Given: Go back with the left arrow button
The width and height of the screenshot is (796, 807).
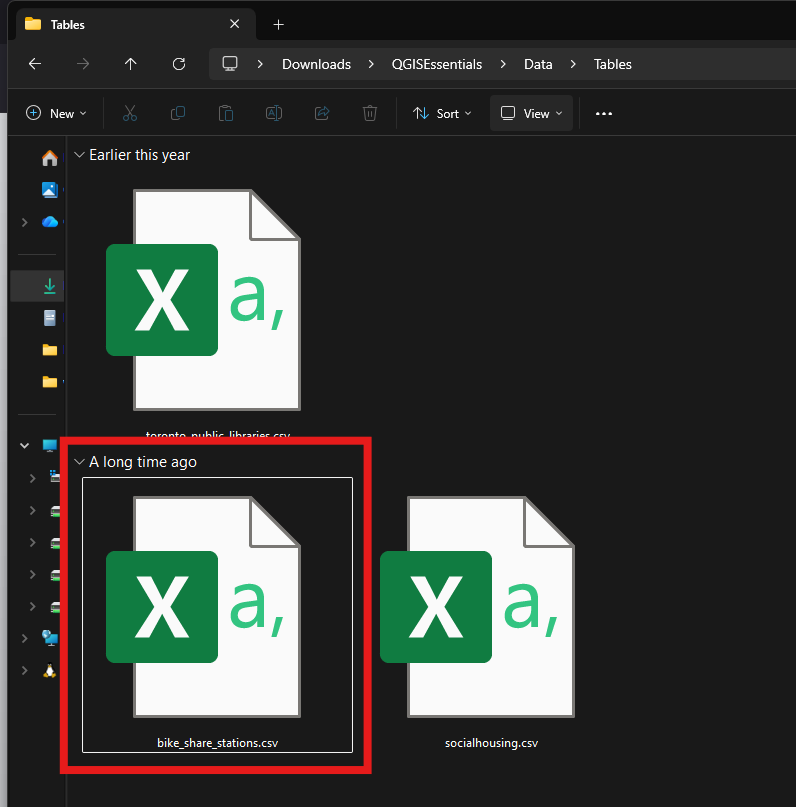Looking at the screenshot, I should pos(35,64).
